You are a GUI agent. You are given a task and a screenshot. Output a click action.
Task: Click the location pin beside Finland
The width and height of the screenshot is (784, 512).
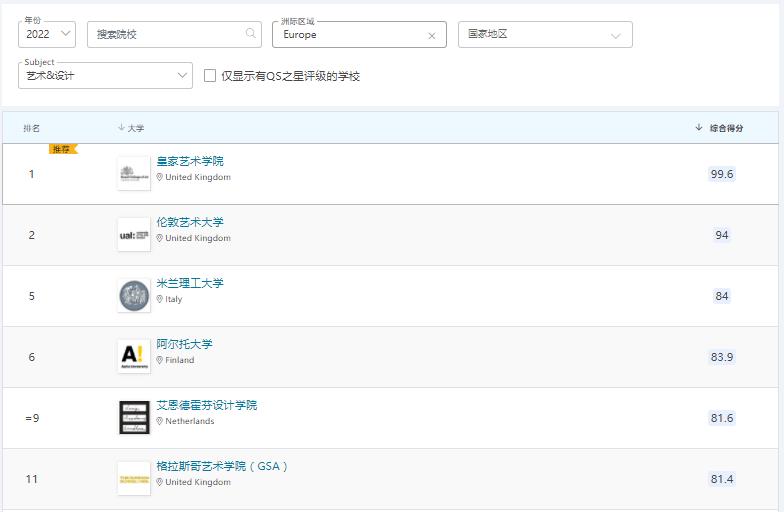pyautogui.click(x=160, y=360)
